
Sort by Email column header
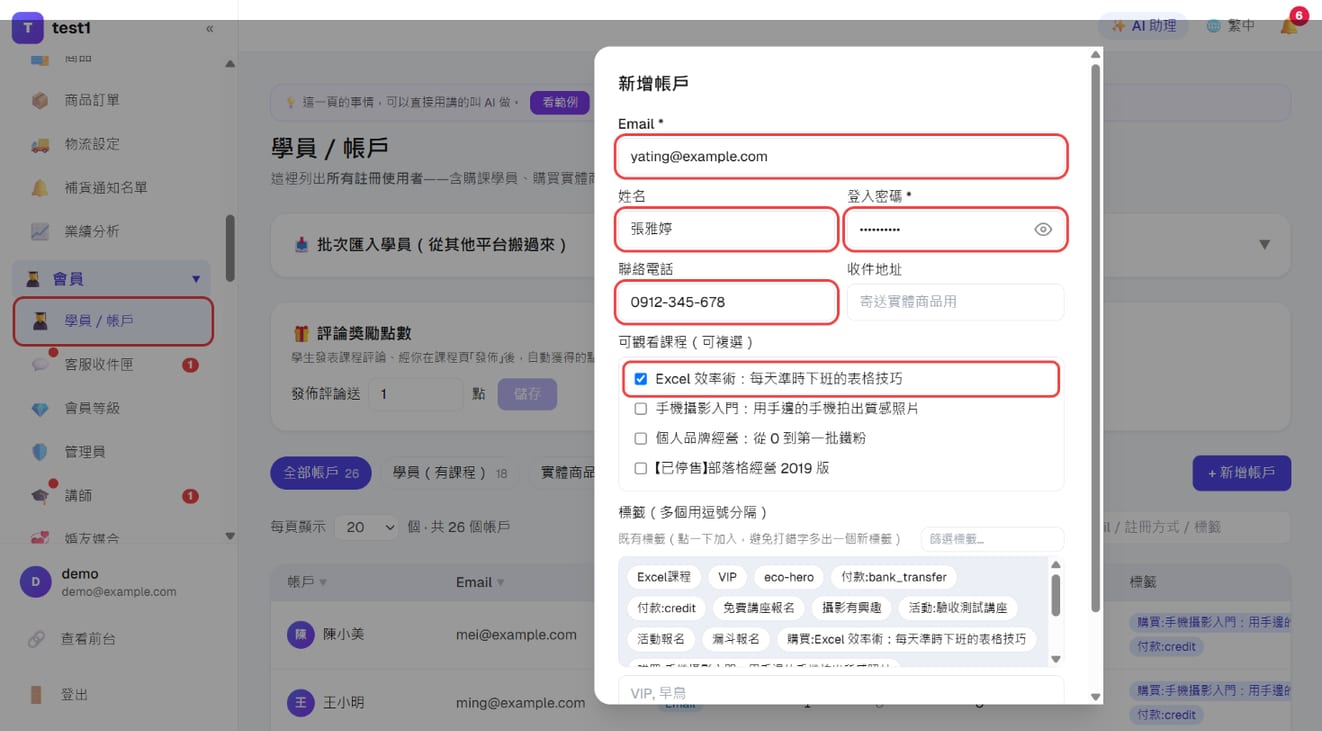pyautogui.click(x=480, y=582)
